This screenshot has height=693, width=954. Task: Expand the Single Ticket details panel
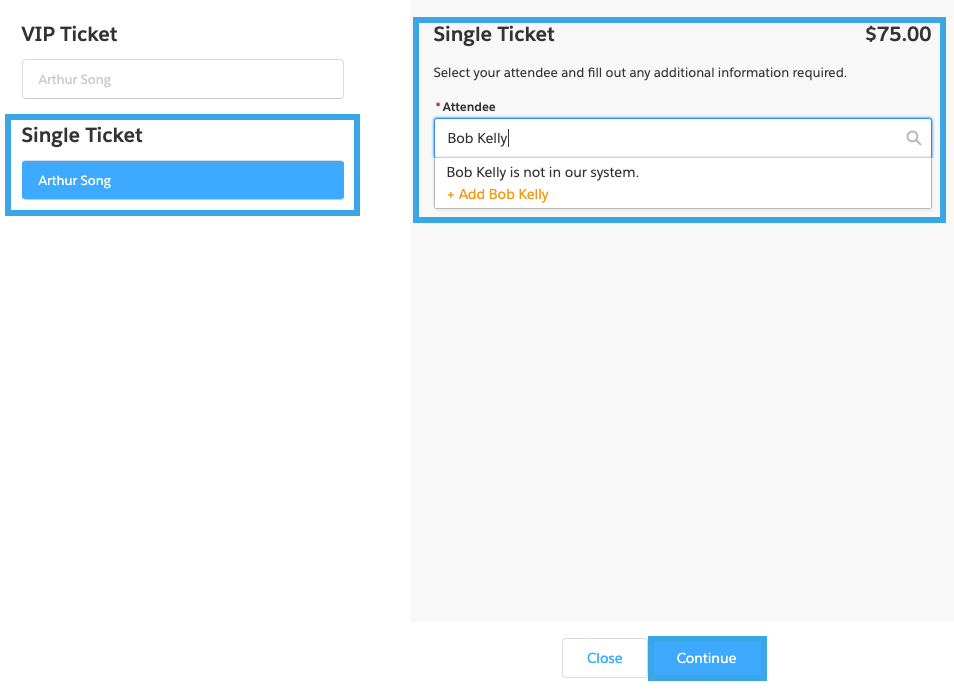(x=493, y=33)
